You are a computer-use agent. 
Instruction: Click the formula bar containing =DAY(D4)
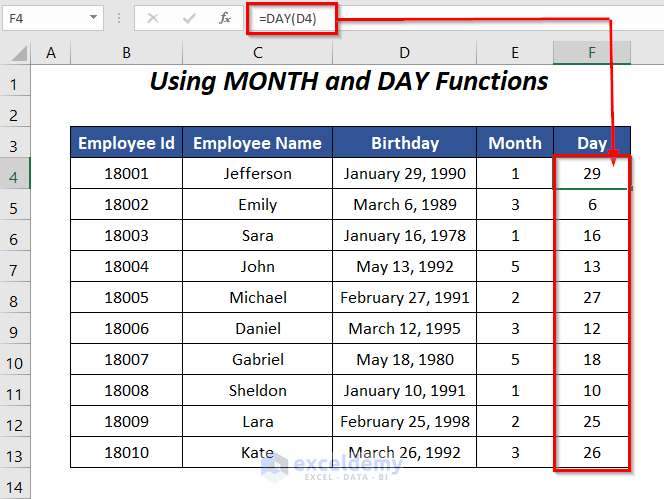(456, 18)
